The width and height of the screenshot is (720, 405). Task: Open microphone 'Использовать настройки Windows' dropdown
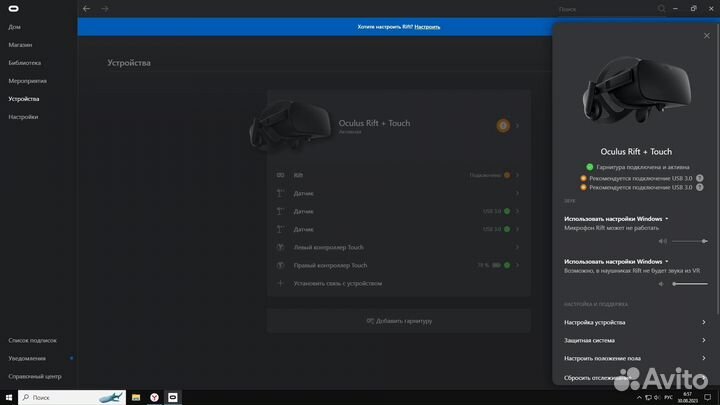click(x=616, y=219)
